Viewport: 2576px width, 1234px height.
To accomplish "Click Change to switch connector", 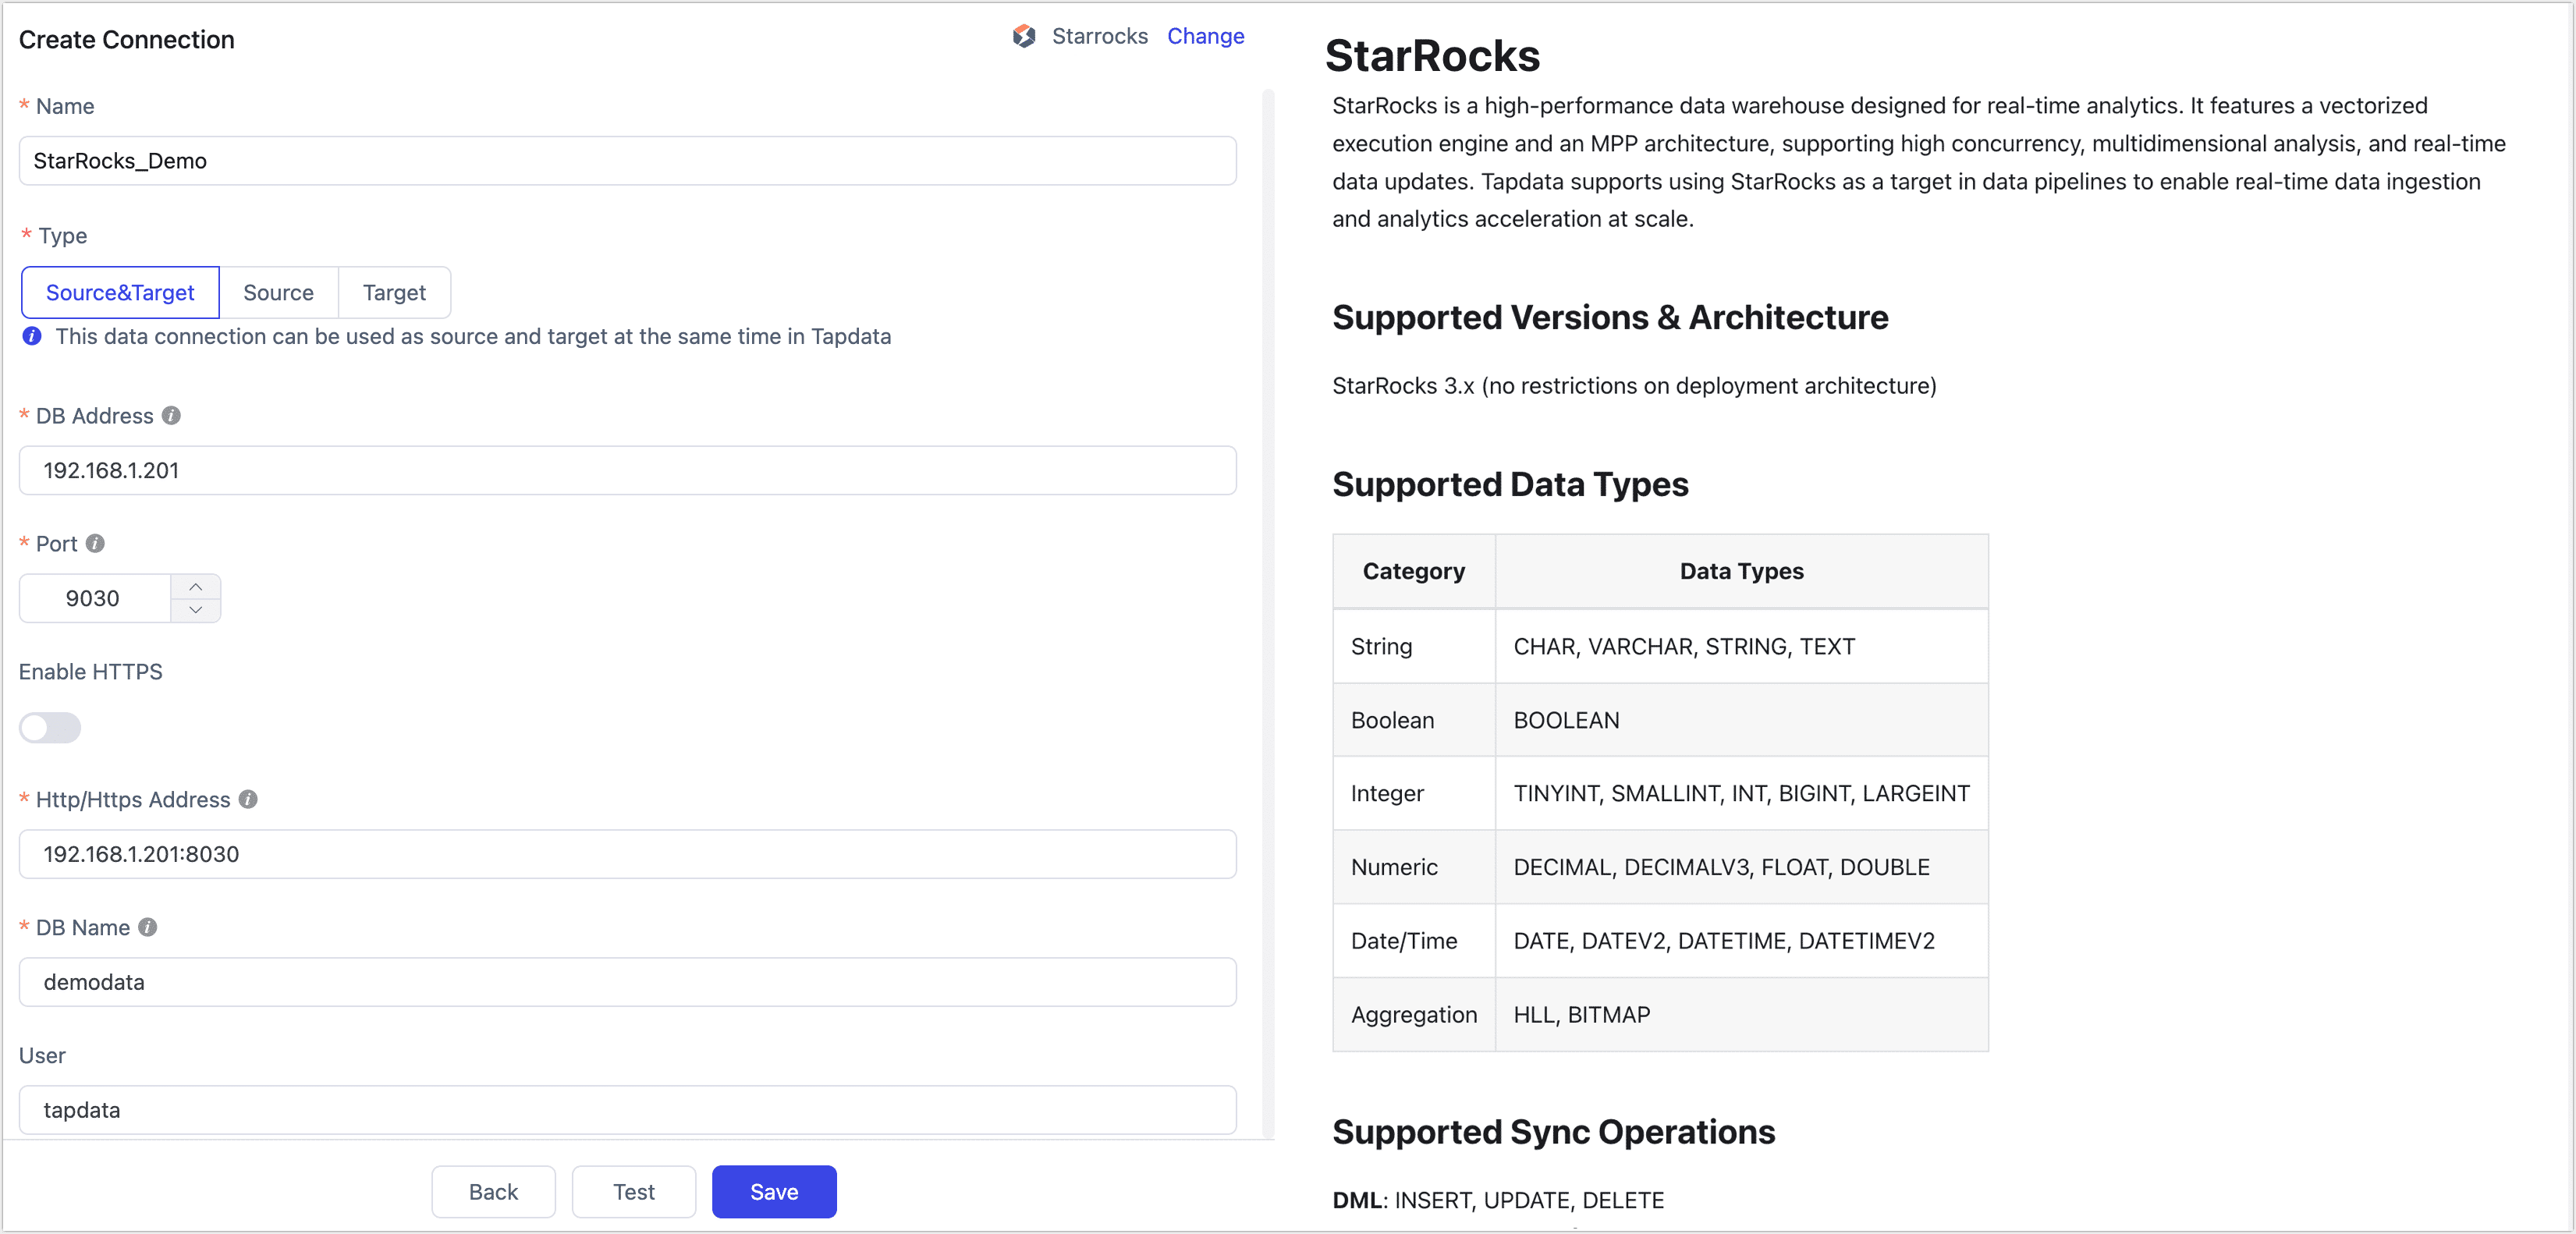I will click(1205, 36).
